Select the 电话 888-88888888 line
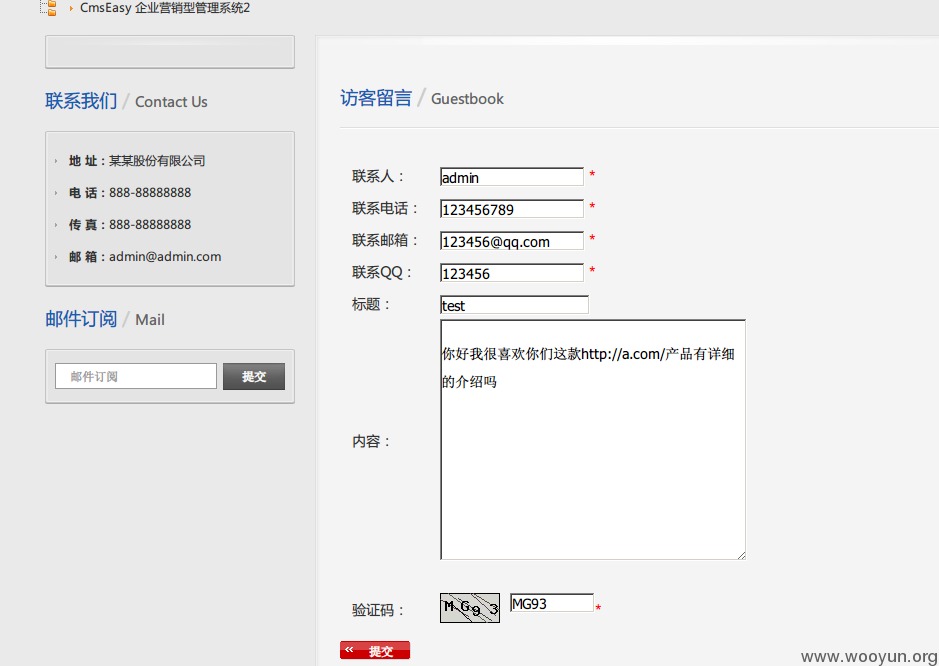 click(130, 193)
